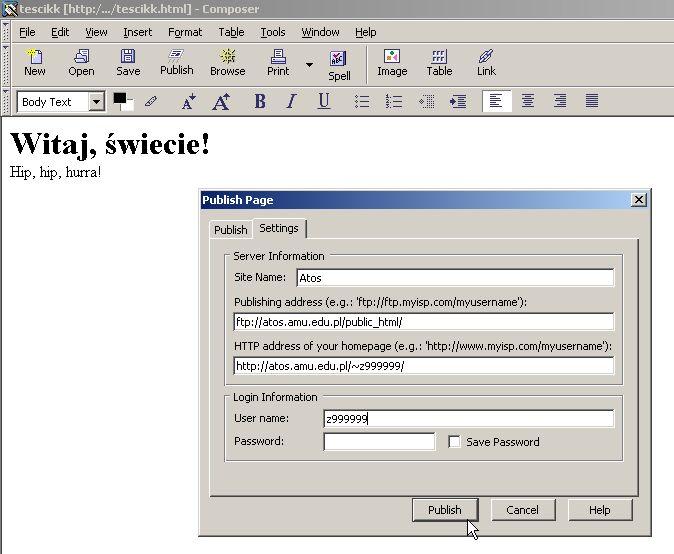Indent the text with the increase indent icon
Image resolution: width=674 pixels, height=554 pixels.
coord(458,102)
